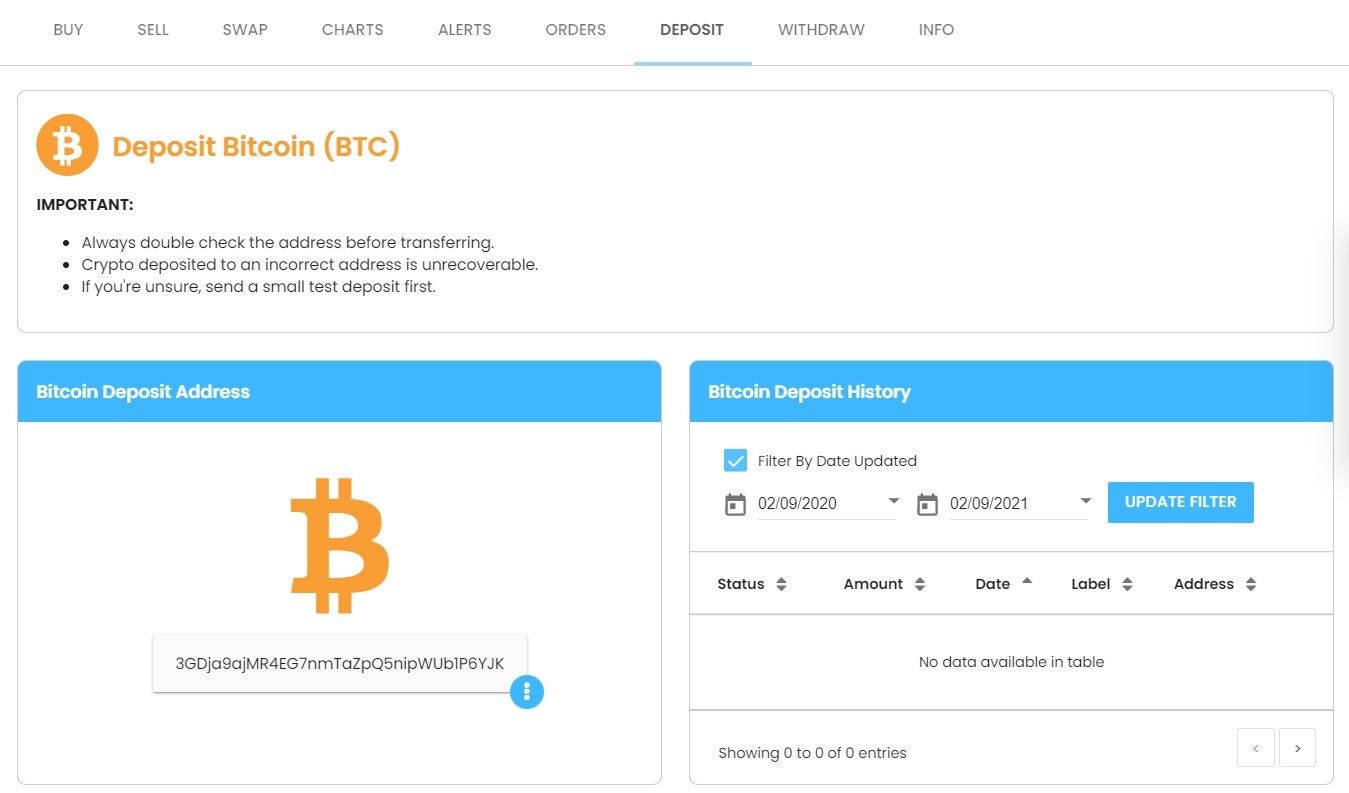Screen dimensions: 1349x793
Task: Go to the next page of deposit history
Action: (x=1297, y=747)
